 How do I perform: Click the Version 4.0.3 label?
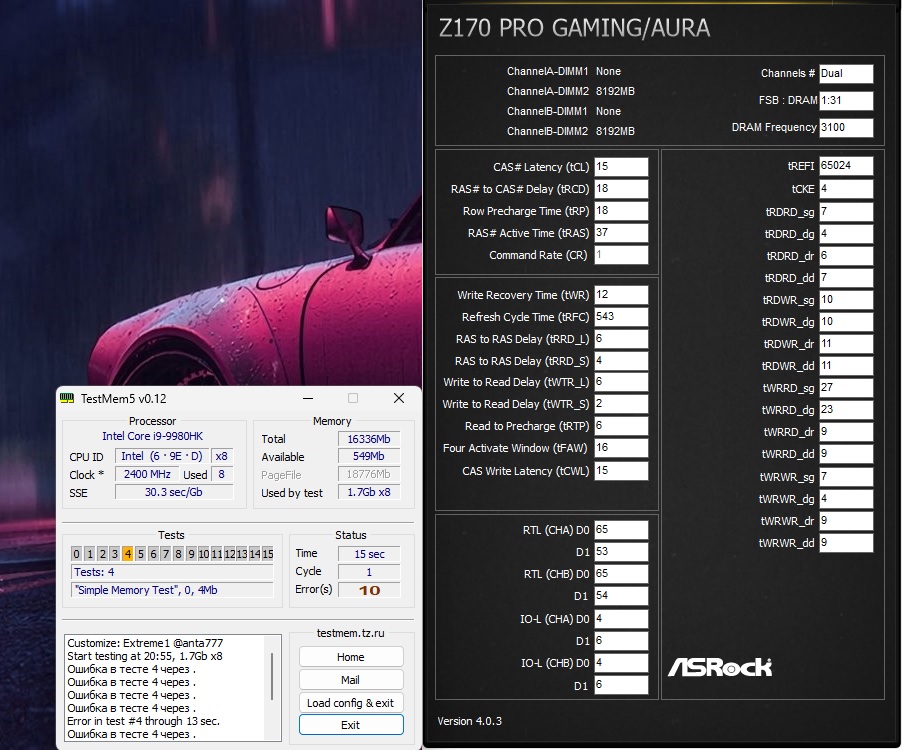point(469,721)
